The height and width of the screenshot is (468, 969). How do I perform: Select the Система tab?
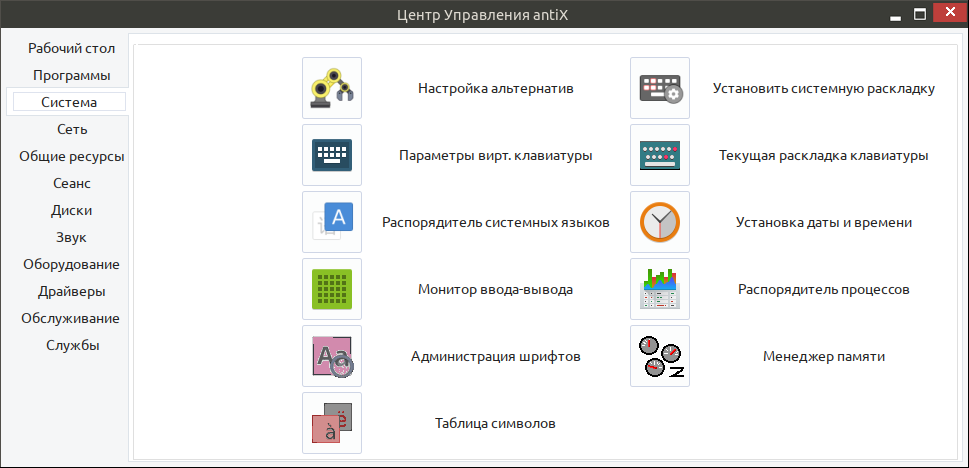(69, 102)
